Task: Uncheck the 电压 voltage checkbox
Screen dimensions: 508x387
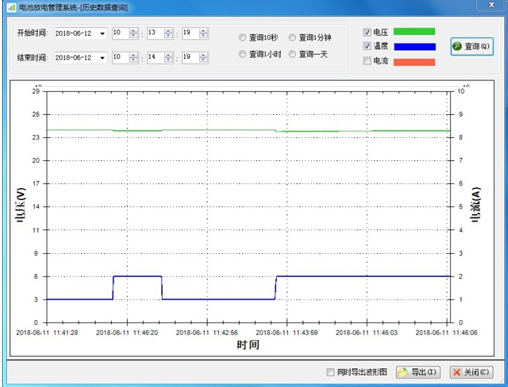Action: (367, 32)
